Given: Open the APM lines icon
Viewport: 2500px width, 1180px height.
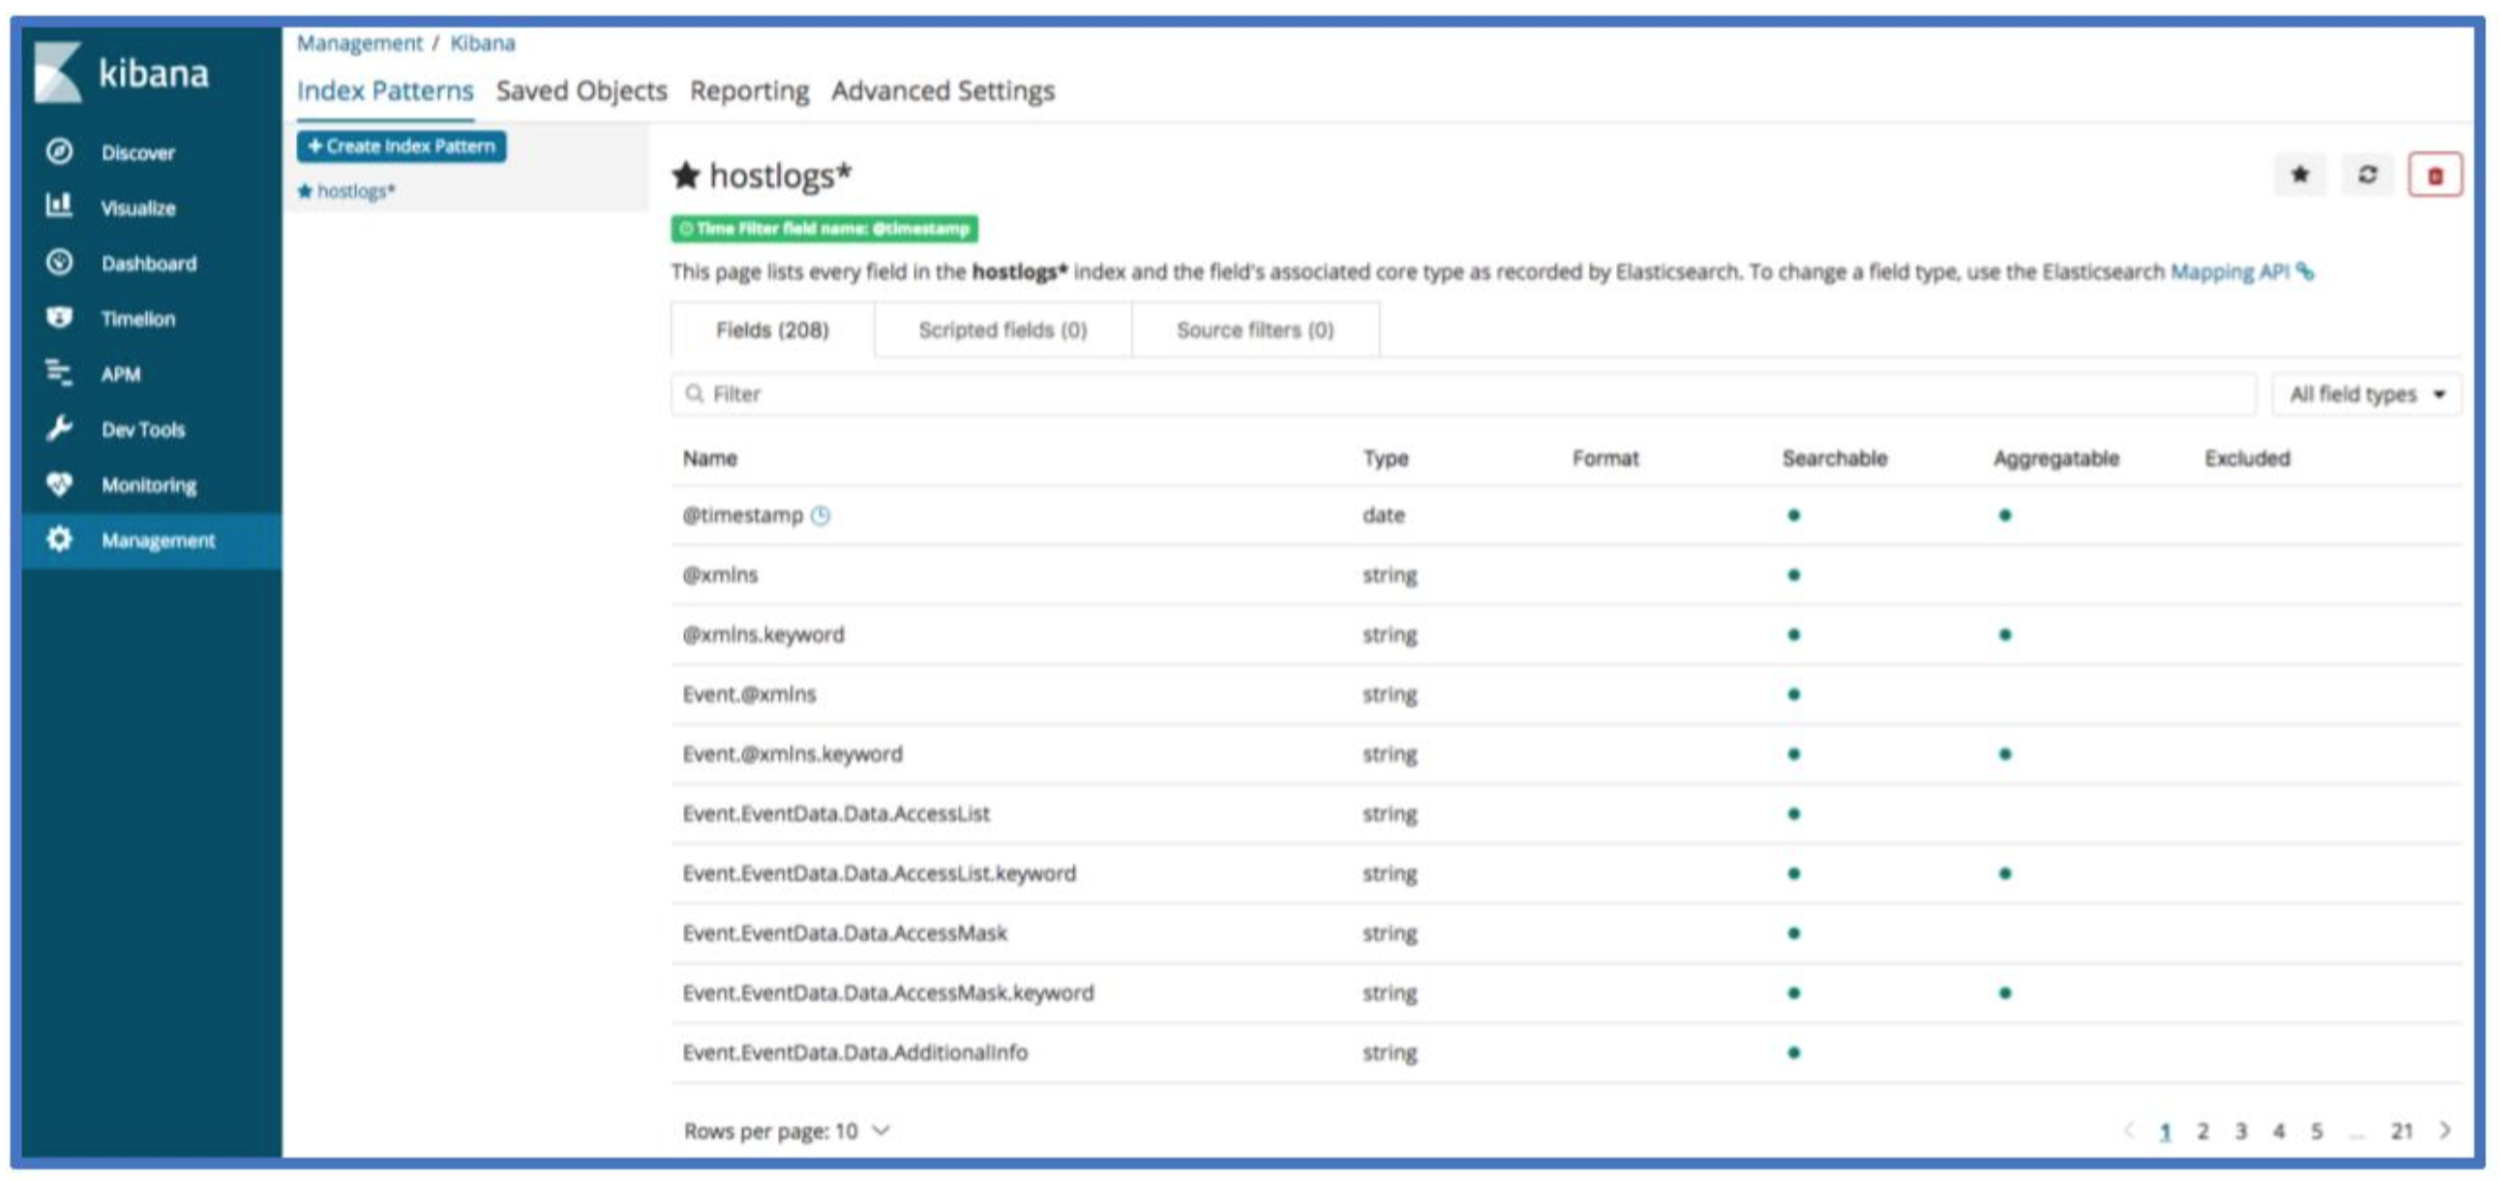Looking at the screenshot, I should [x=59, y=372].
